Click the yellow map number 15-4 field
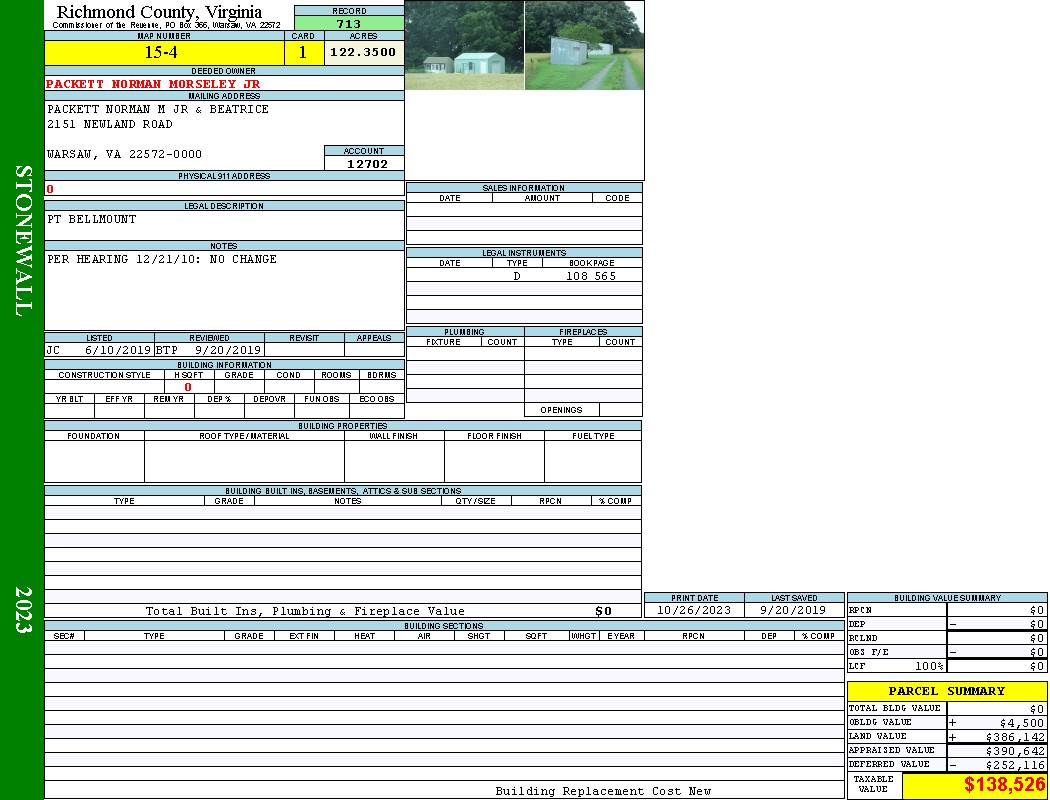 pos(164,53)
